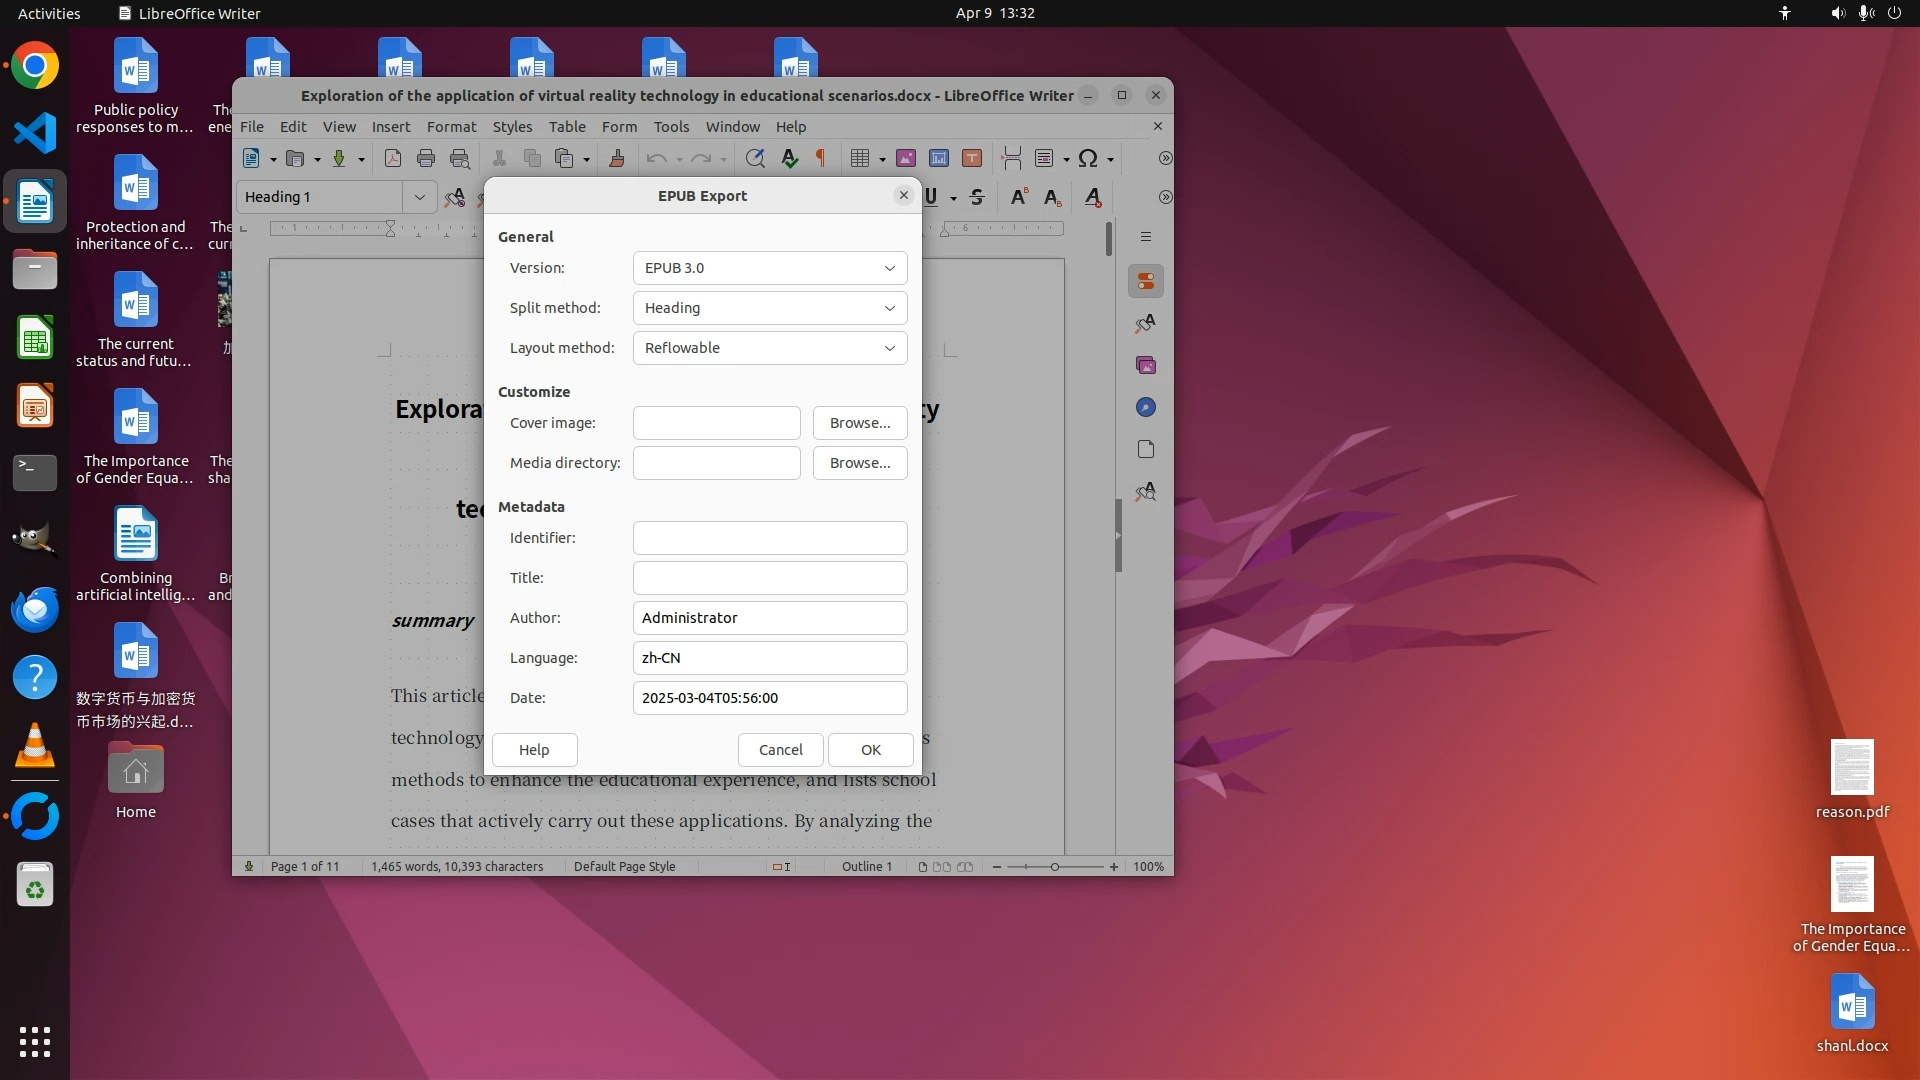Click Browse button for Cover image
This screenshot has height=1080, width=1920.
tap(859, 423)
